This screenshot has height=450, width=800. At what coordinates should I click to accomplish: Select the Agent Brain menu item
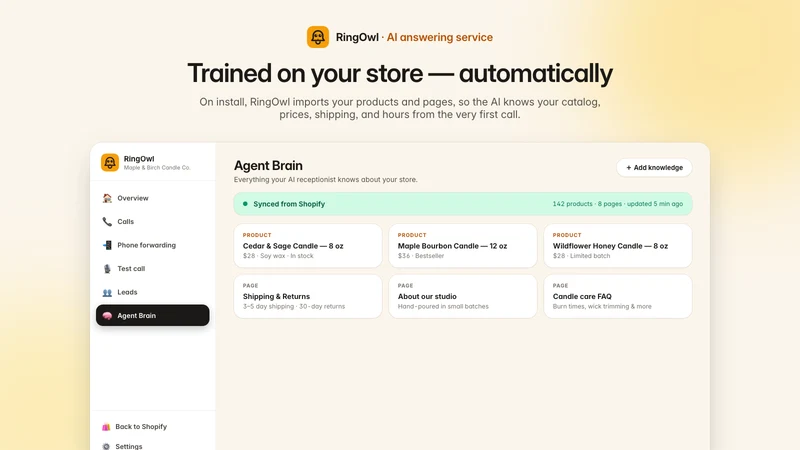[153, 315]
